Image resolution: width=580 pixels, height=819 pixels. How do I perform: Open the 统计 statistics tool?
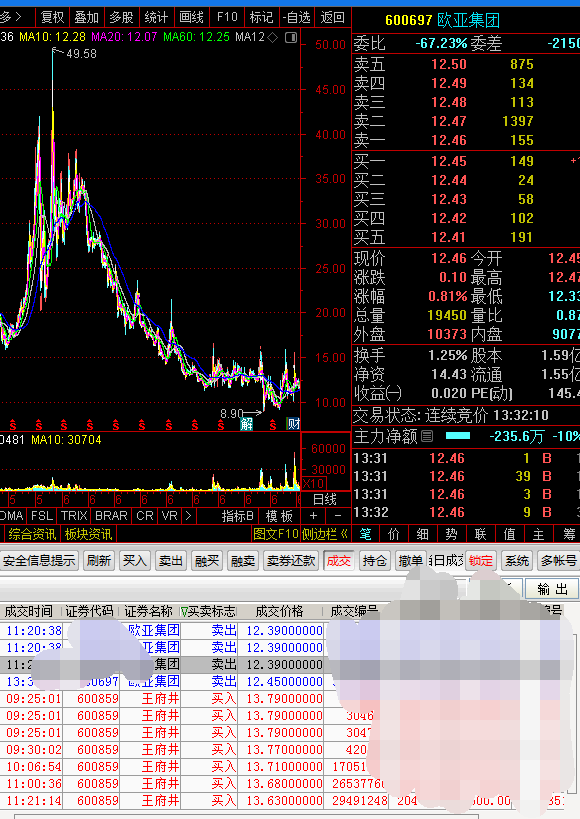pos(156,18)
